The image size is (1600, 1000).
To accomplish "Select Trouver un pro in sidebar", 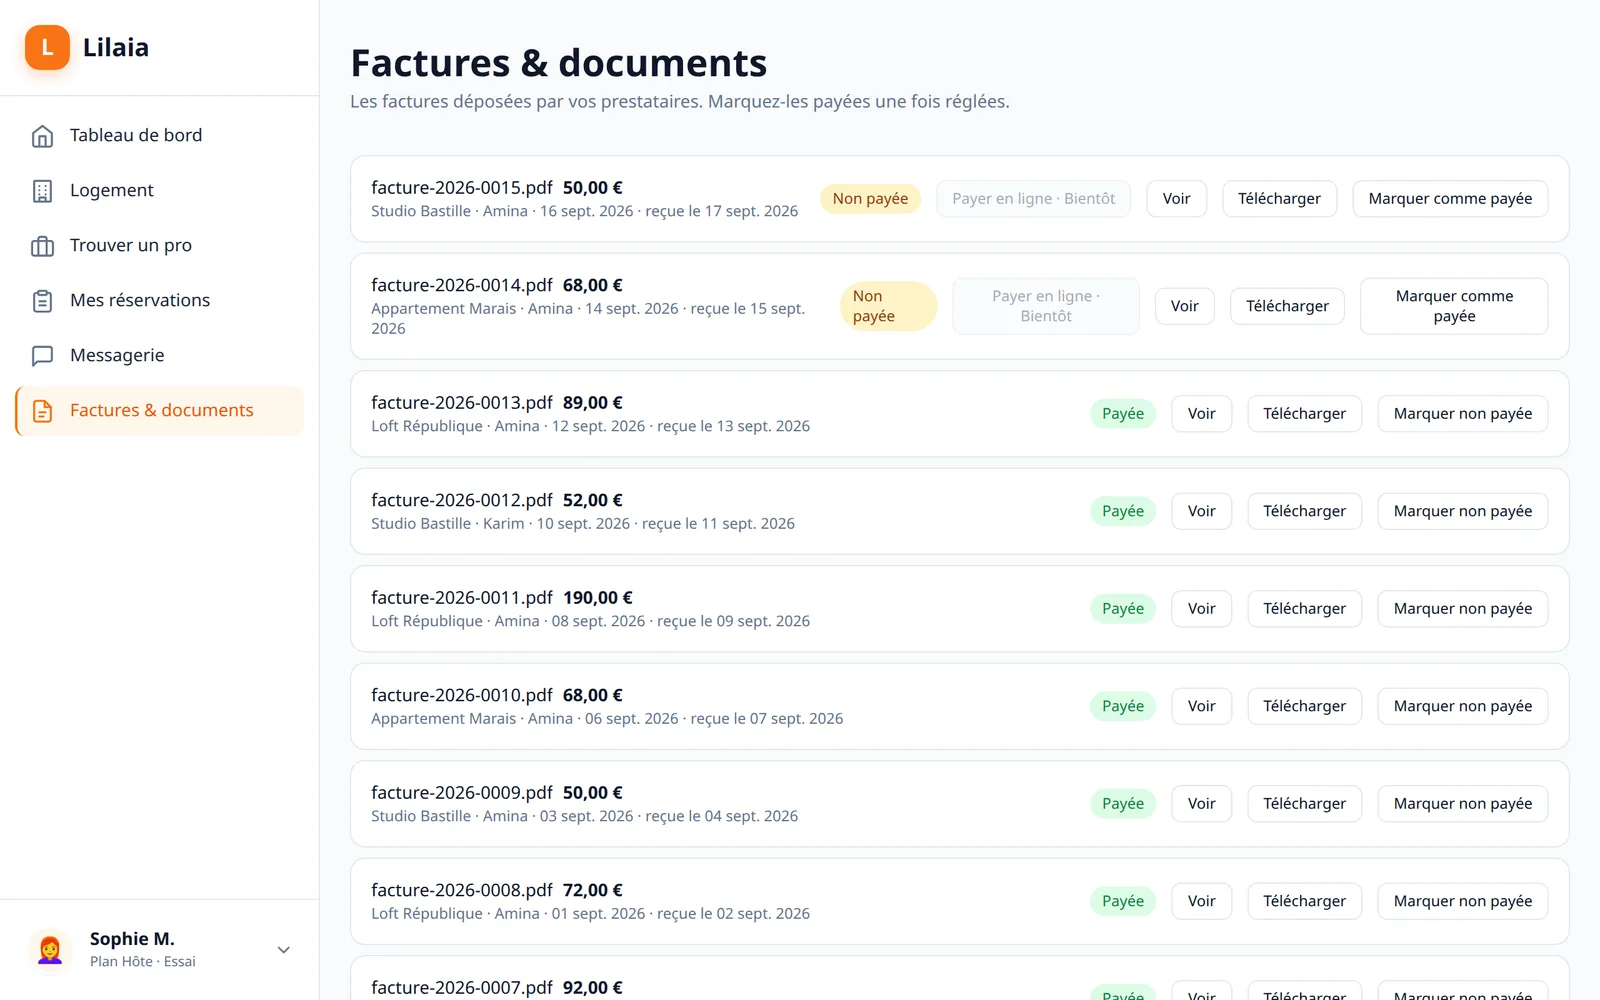I will [160, 246].
